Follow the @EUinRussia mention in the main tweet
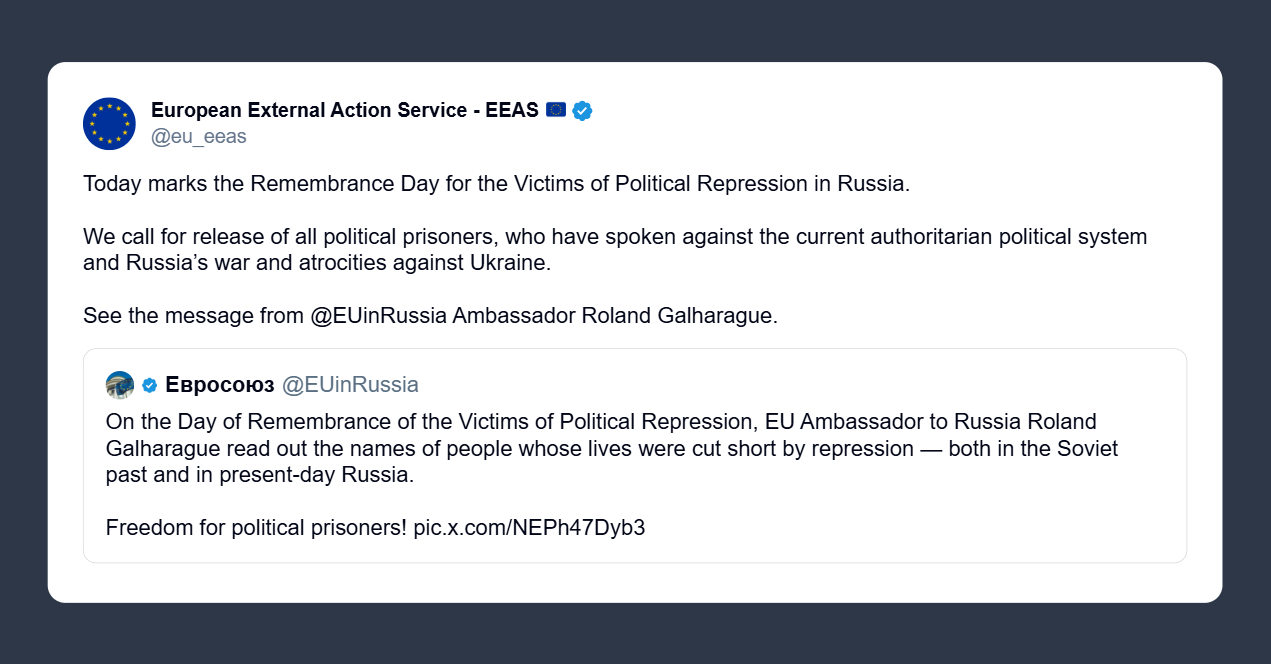This screenshot has height=664, width=1271. pyautogui.click(x=379, y=315)
